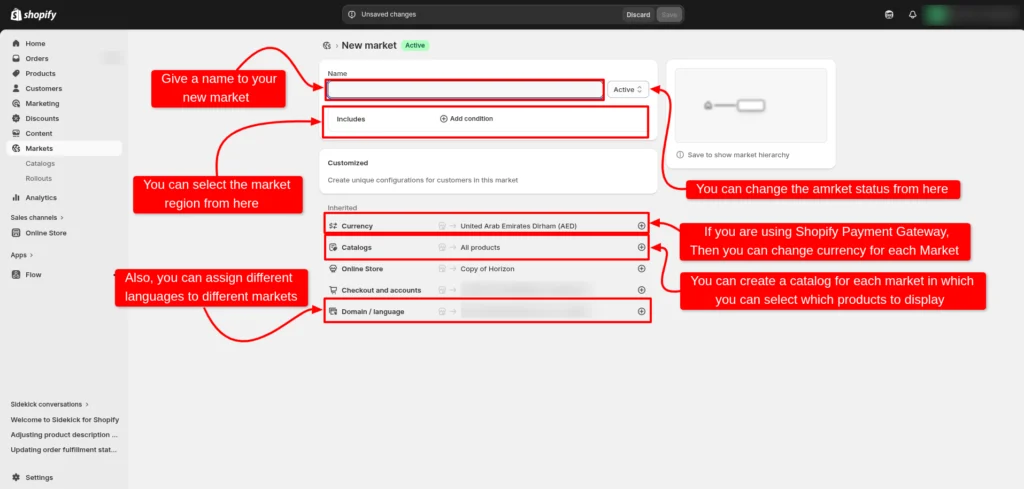Click the plus icon on Online Store row
This screenshot has width=1024, height=489.
pos(641,269)
